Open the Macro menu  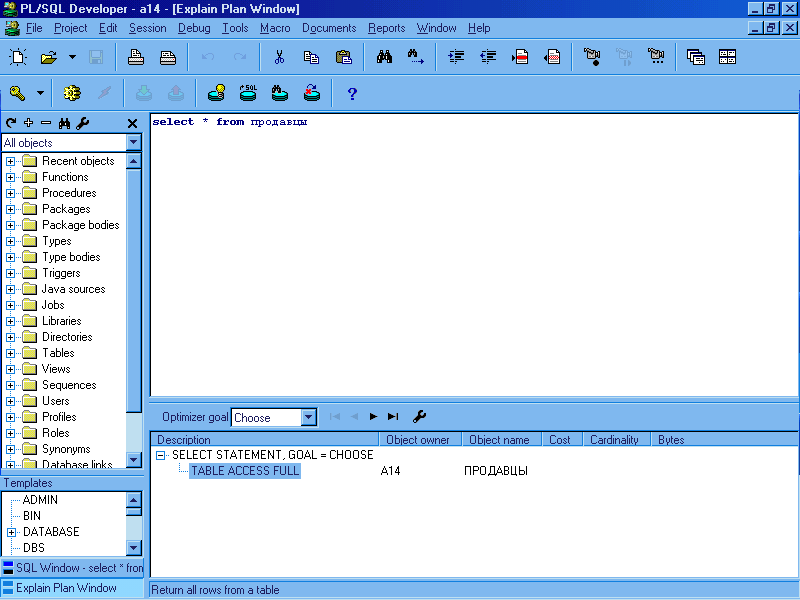(x=275, y=28)
